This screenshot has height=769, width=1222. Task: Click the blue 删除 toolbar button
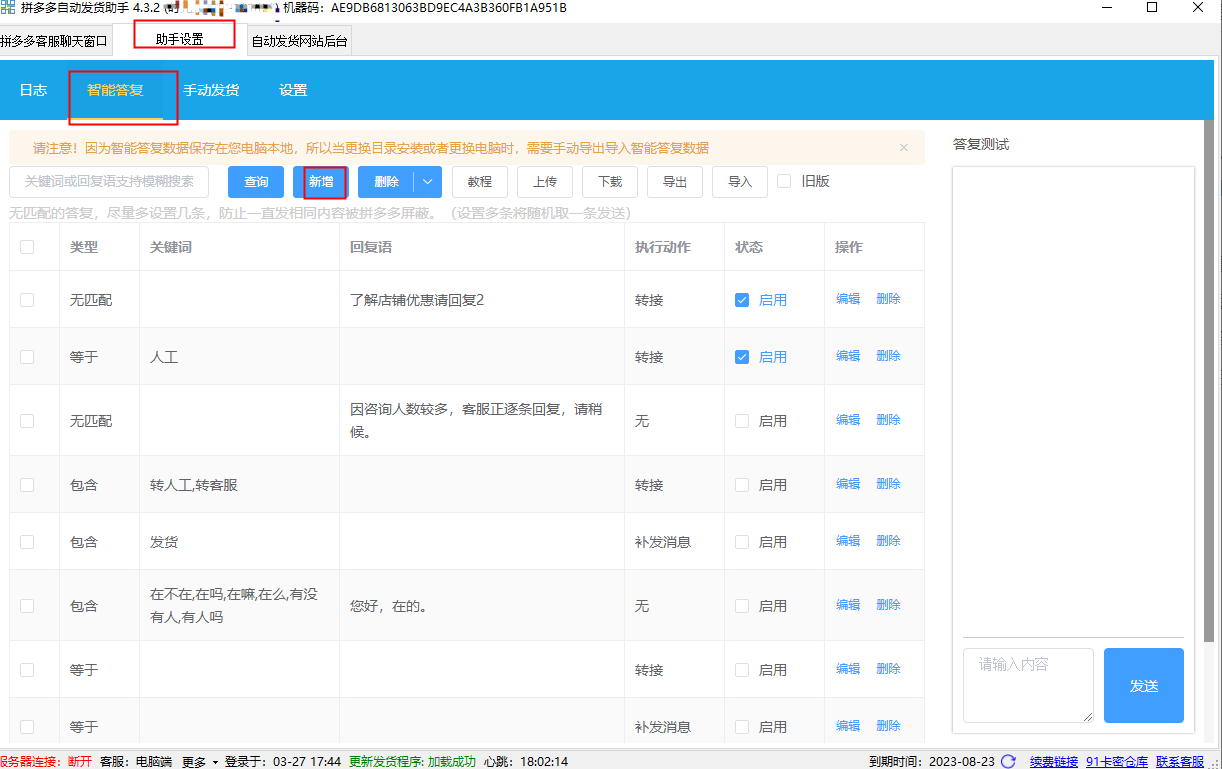[386, 182]
